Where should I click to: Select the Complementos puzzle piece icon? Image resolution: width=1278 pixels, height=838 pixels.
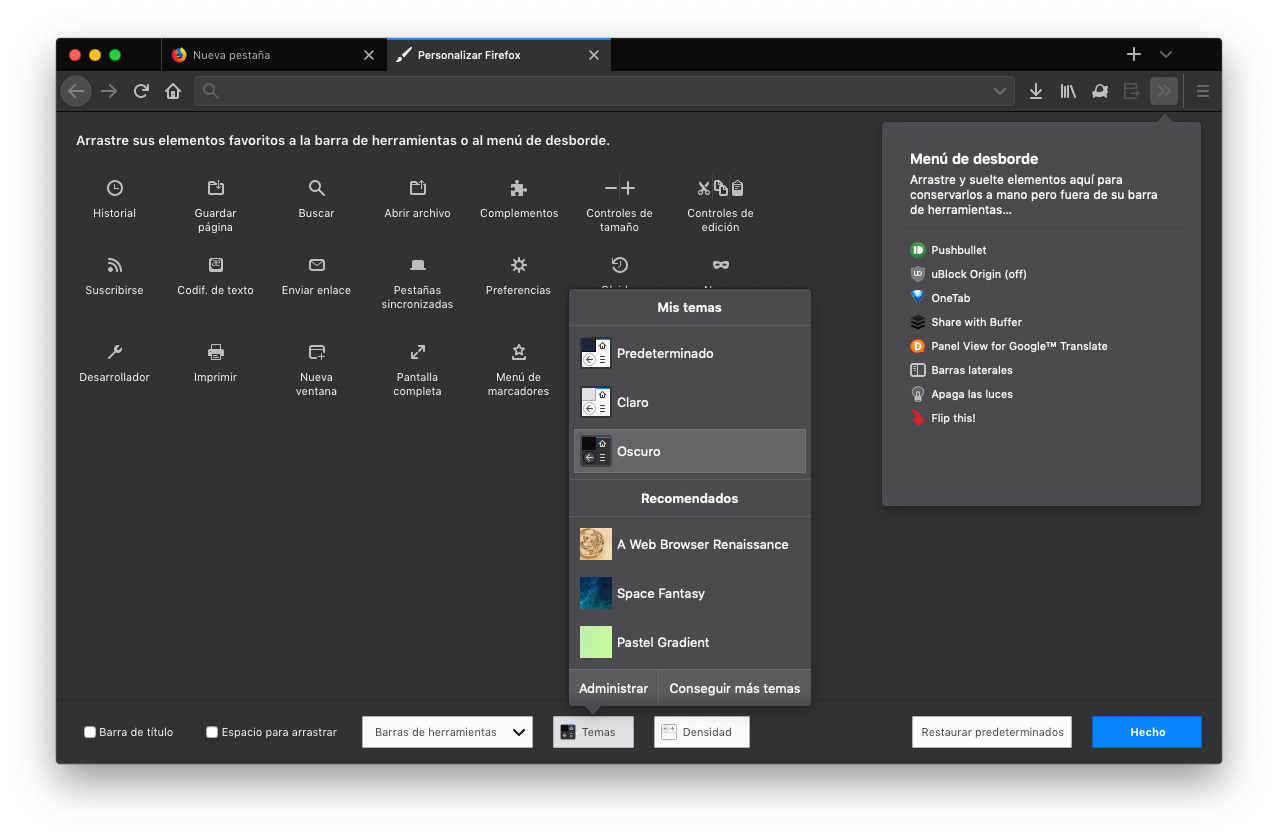point(519,188)
